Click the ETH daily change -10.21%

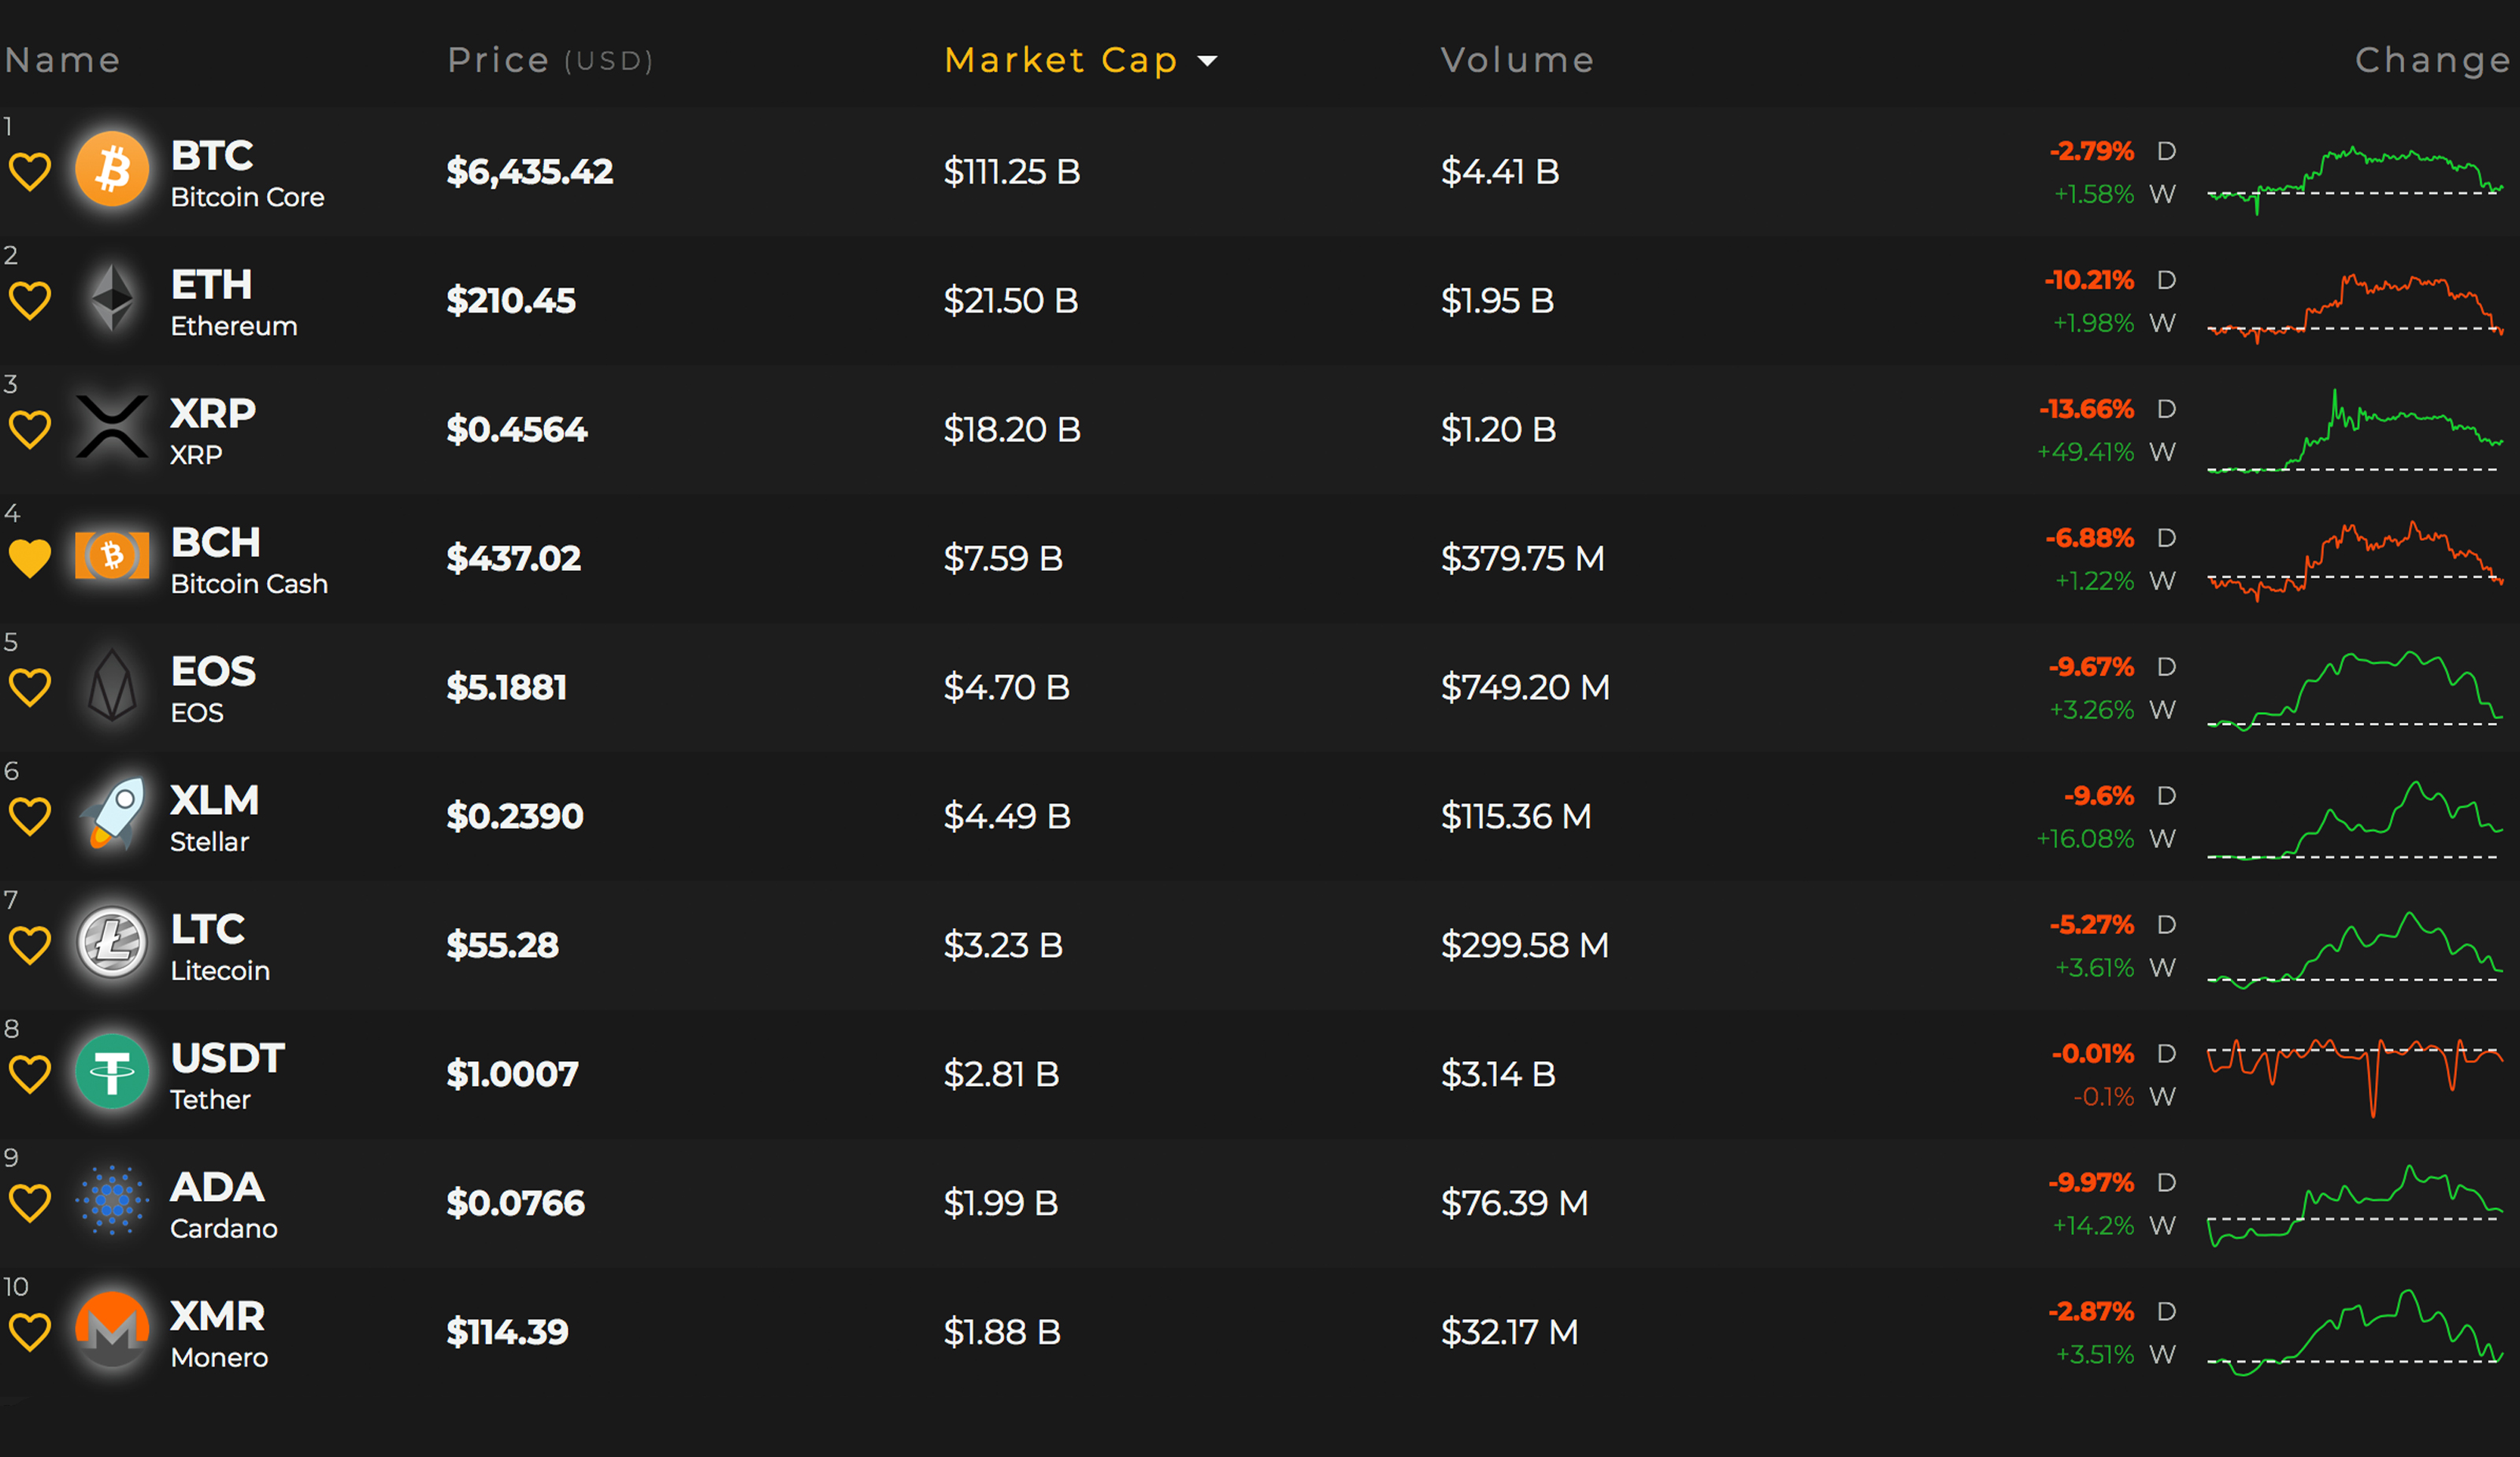tap(2089, 280)
